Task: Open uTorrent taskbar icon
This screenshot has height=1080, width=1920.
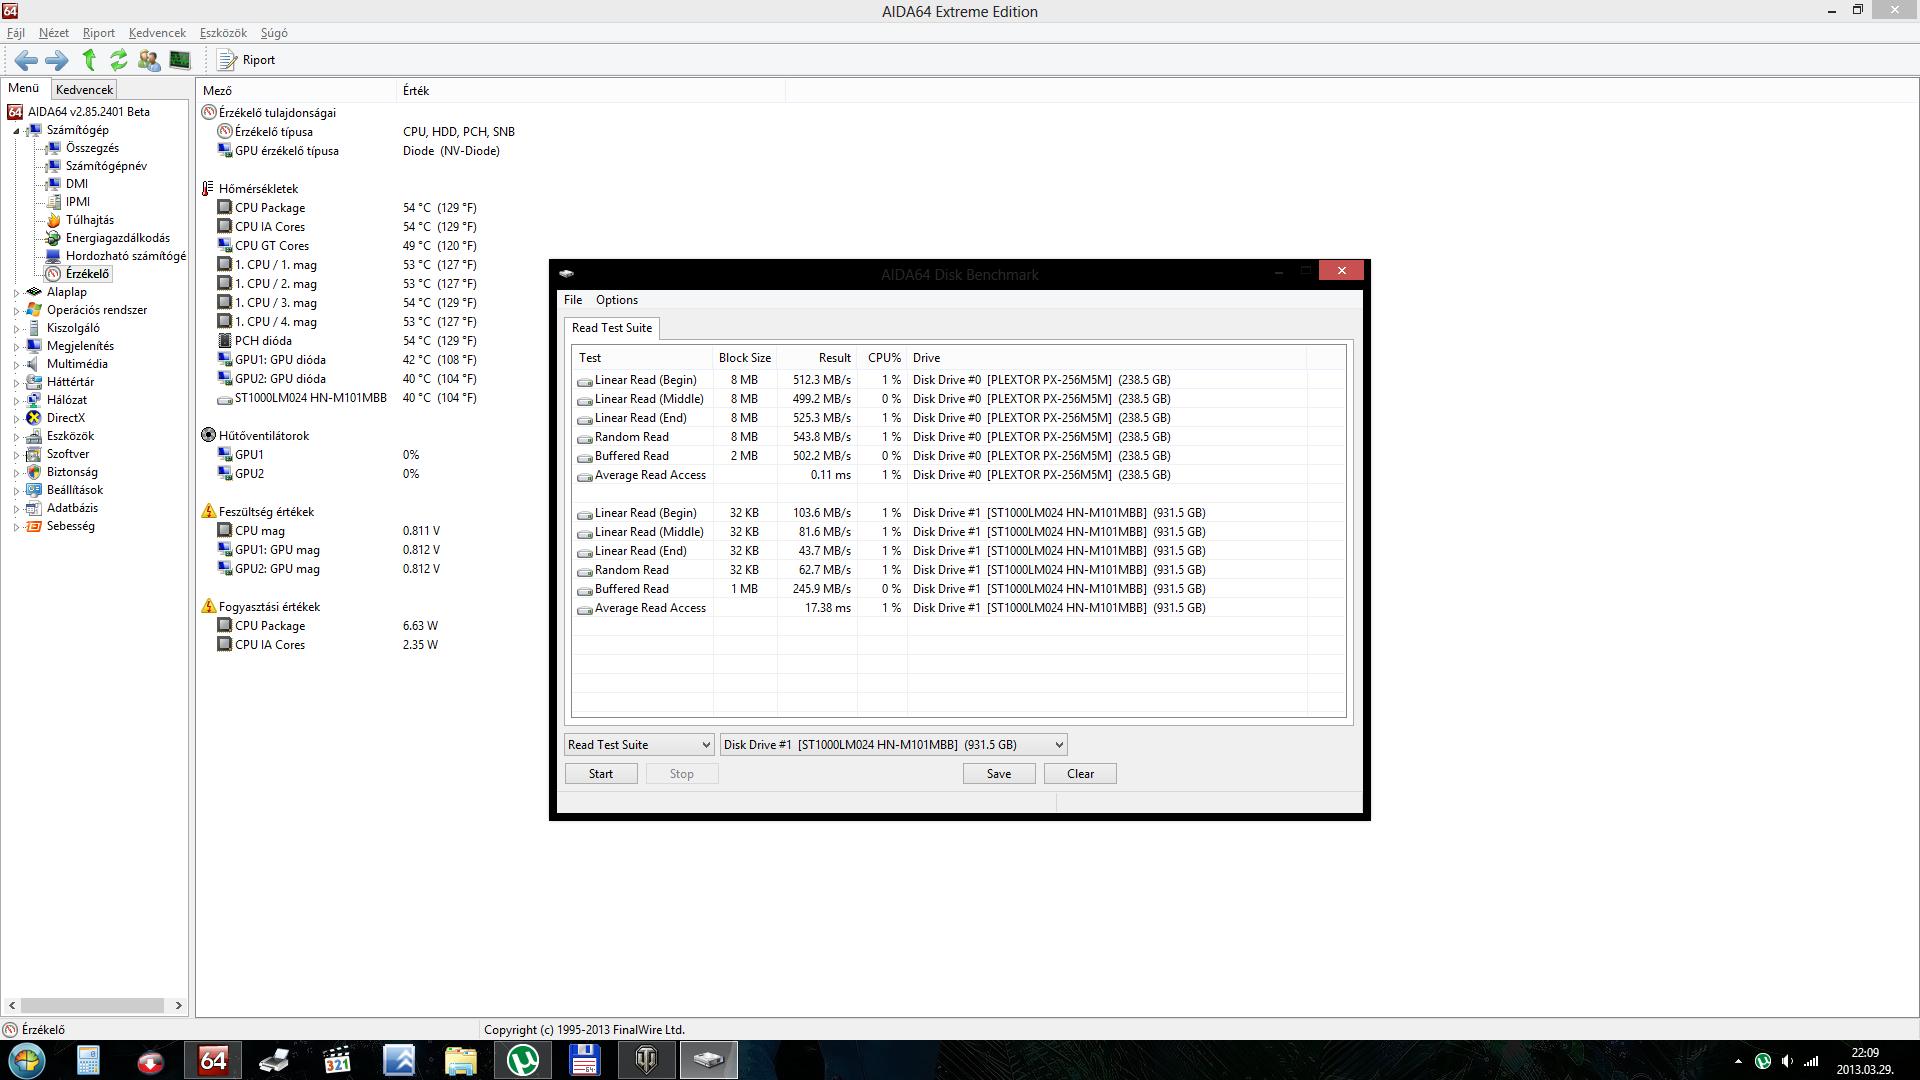Action: [x=523, y=1060]
